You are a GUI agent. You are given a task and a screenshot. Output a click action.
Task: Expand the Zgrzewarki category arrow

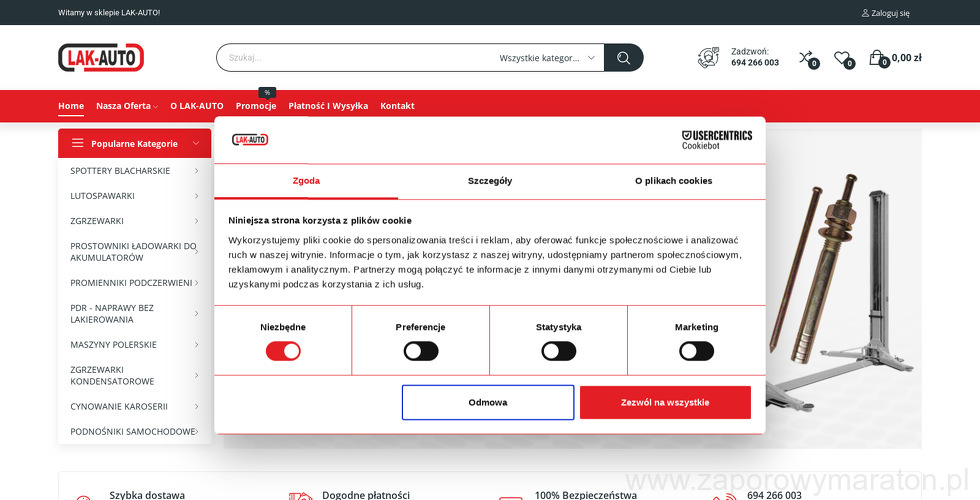[196, 221]
